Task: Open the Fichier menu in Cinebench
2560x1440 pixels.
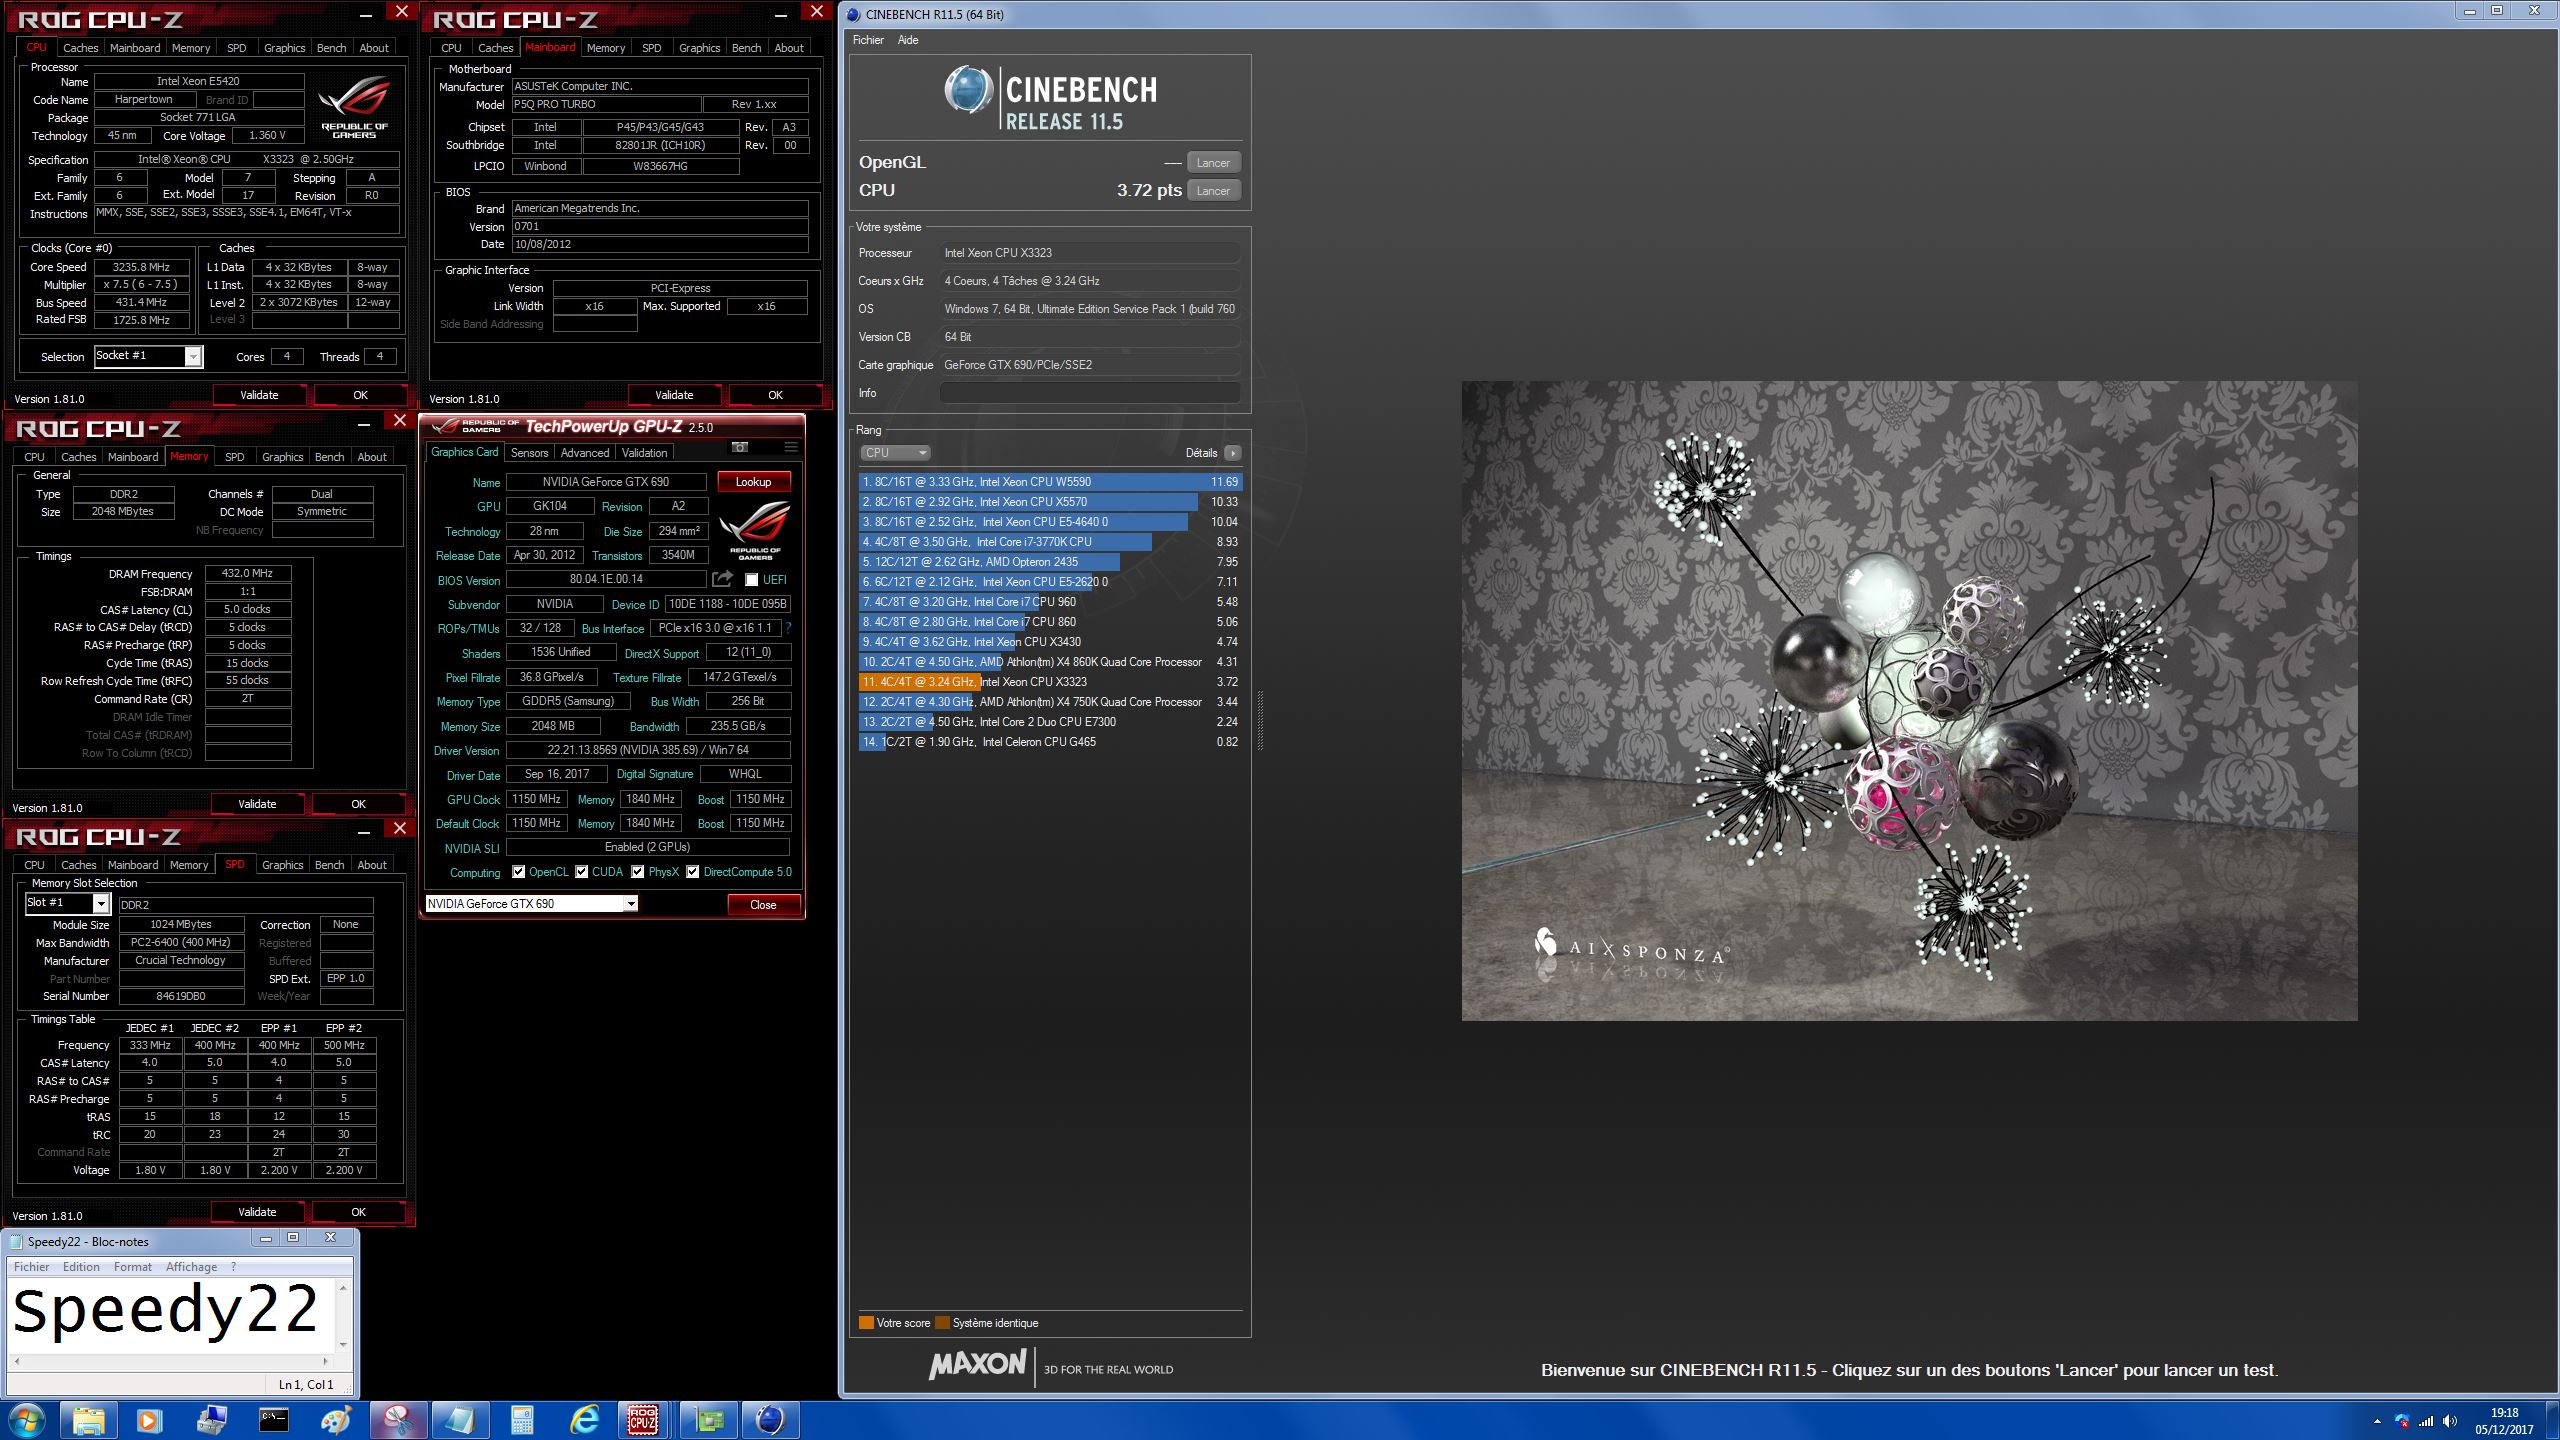Action: pyautogui.click(x=868, y=40)
